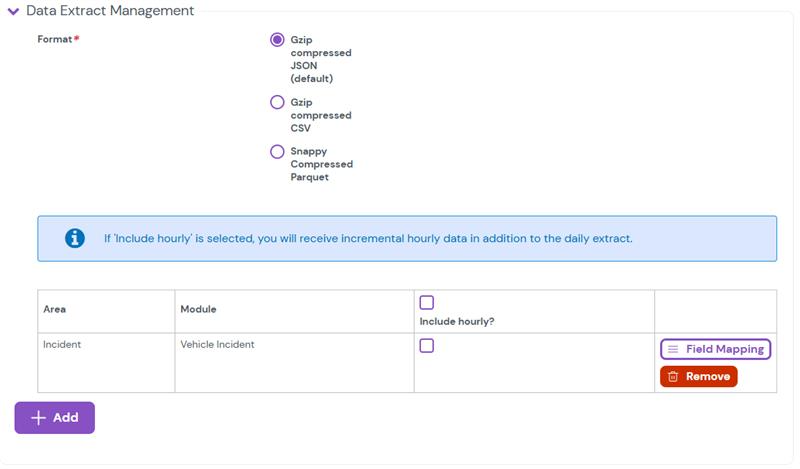The image size is (800, 469).
Task: Click the blue info icon in banner
Action: pyautogui.click(x=74, y=239)
